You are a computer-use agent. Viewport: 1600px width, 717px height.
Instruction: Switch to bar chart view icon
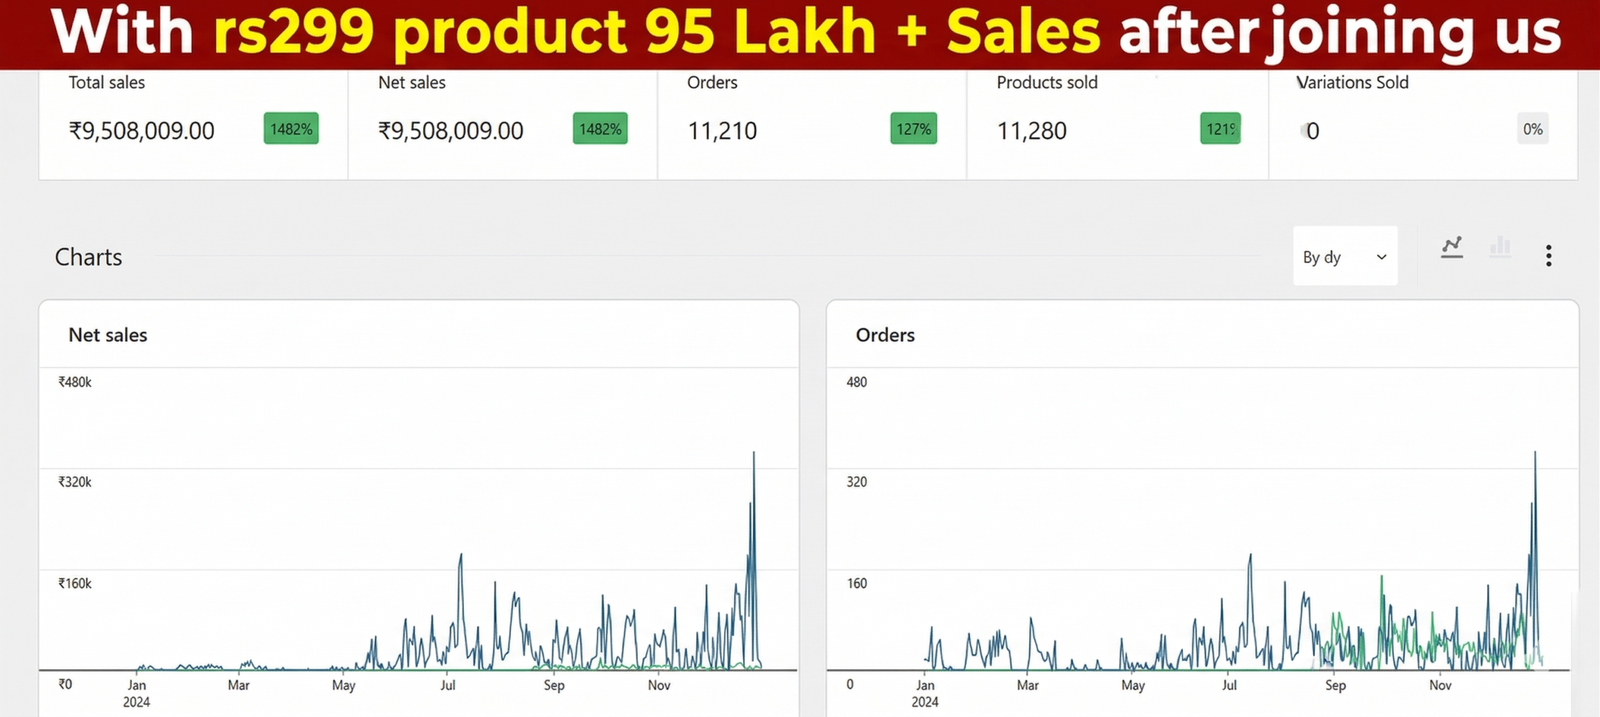(1500, 247)
